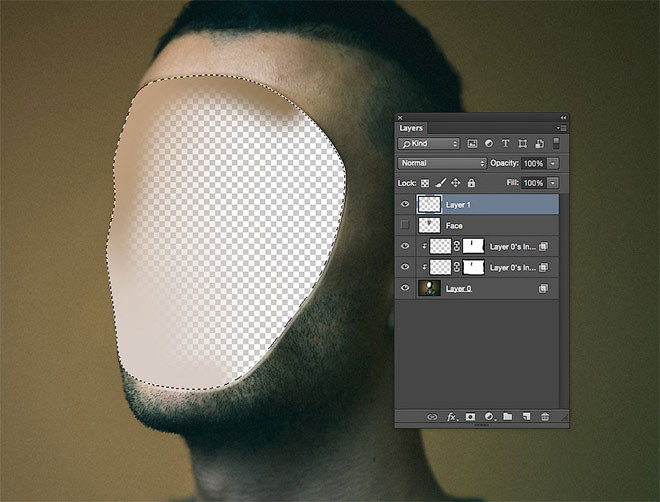Viewport: 660px width, 502px height.
Task: Create new fill or adjustment layer
Action: pos(489,417)
